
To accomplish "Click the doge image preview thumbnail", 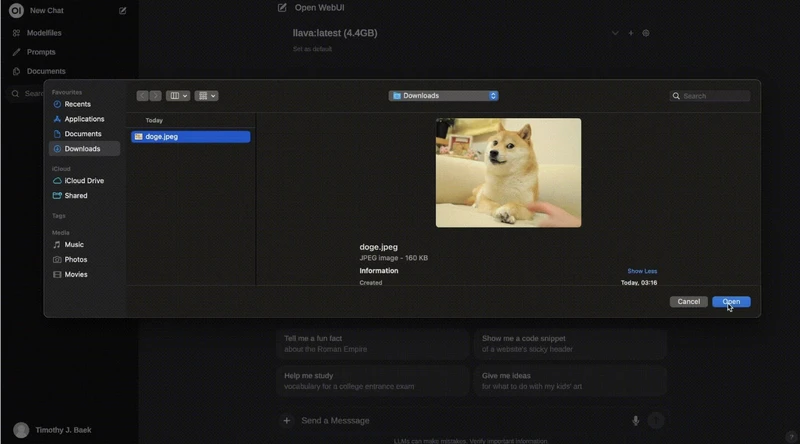I will click(x=508, y=172).
